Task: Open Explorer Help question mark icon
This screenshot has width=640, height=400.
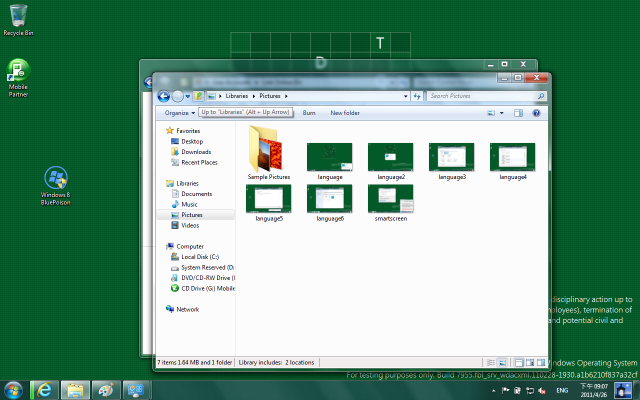Action: pyautogui.click(x=536, y=113)
